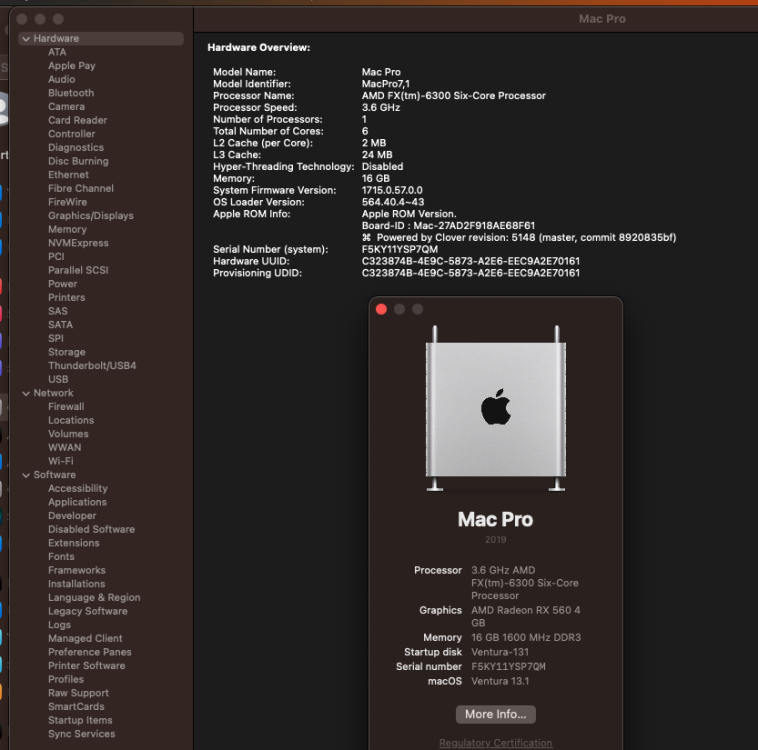This screenshot has width=758, height=750.
Task: Select Controller in the sidebar
Action: coord(72,134)
